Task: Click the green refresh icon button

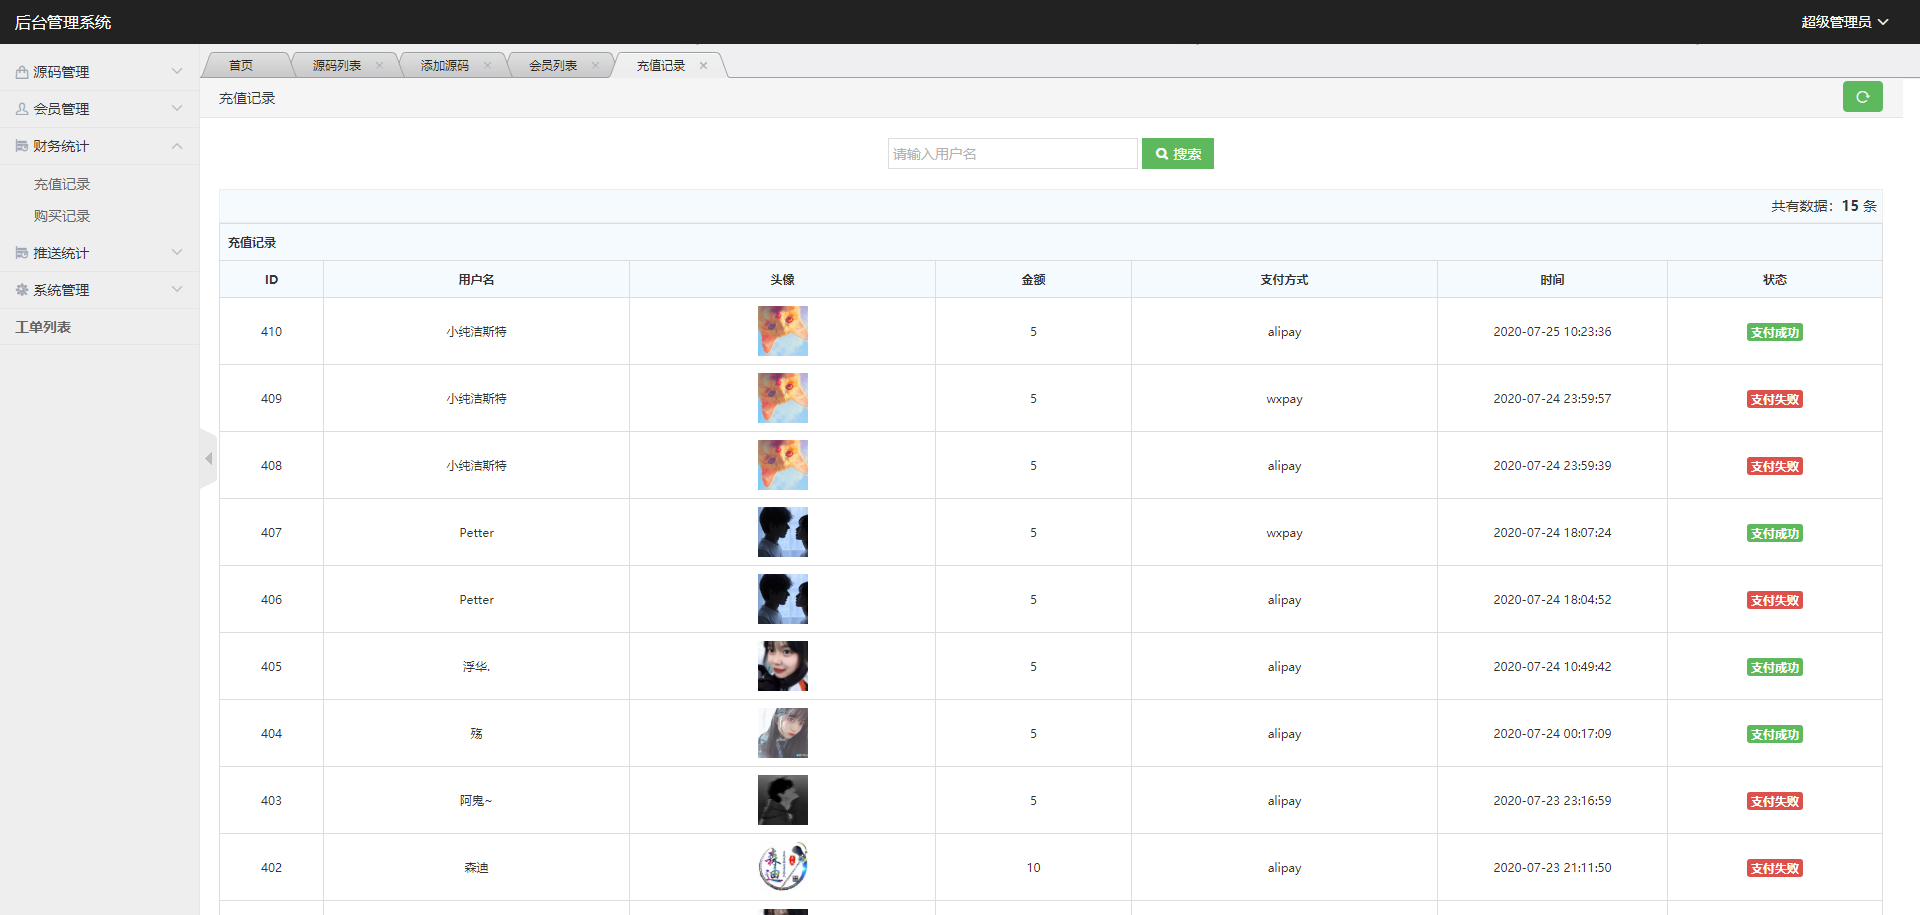Action: 1862,97
